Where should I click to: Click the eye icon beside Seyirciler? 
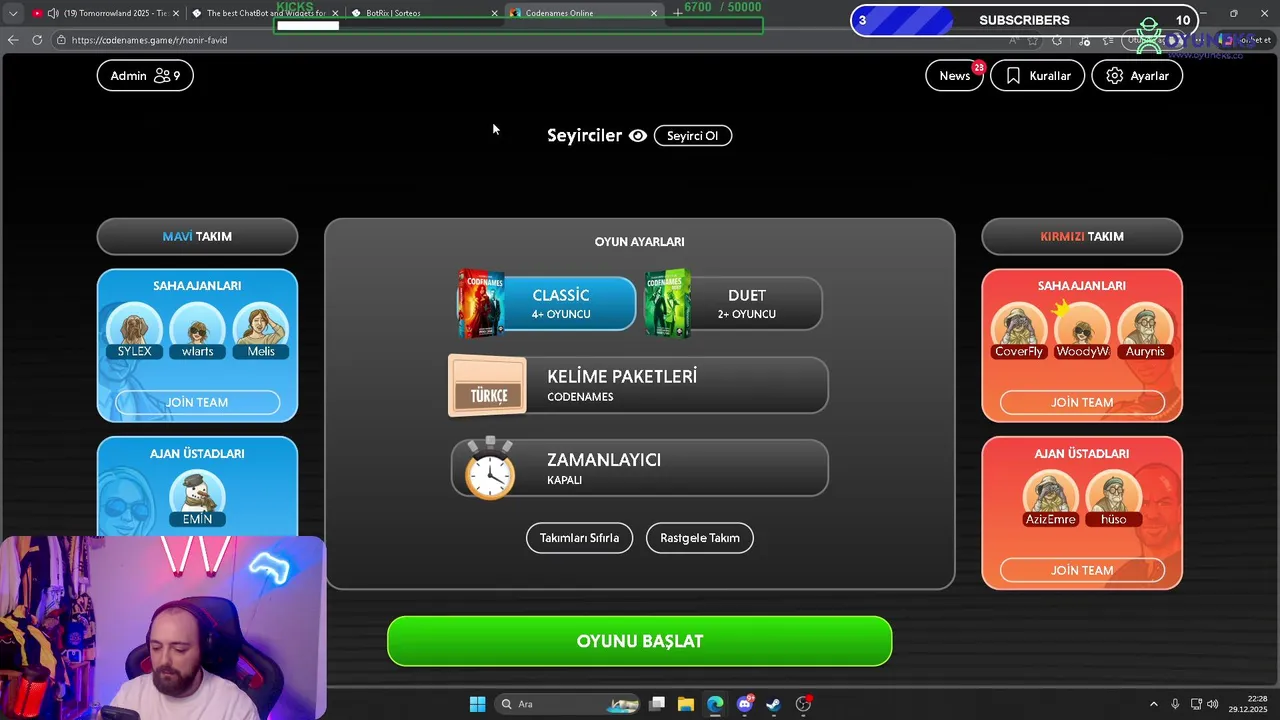(x=638, y=136)
